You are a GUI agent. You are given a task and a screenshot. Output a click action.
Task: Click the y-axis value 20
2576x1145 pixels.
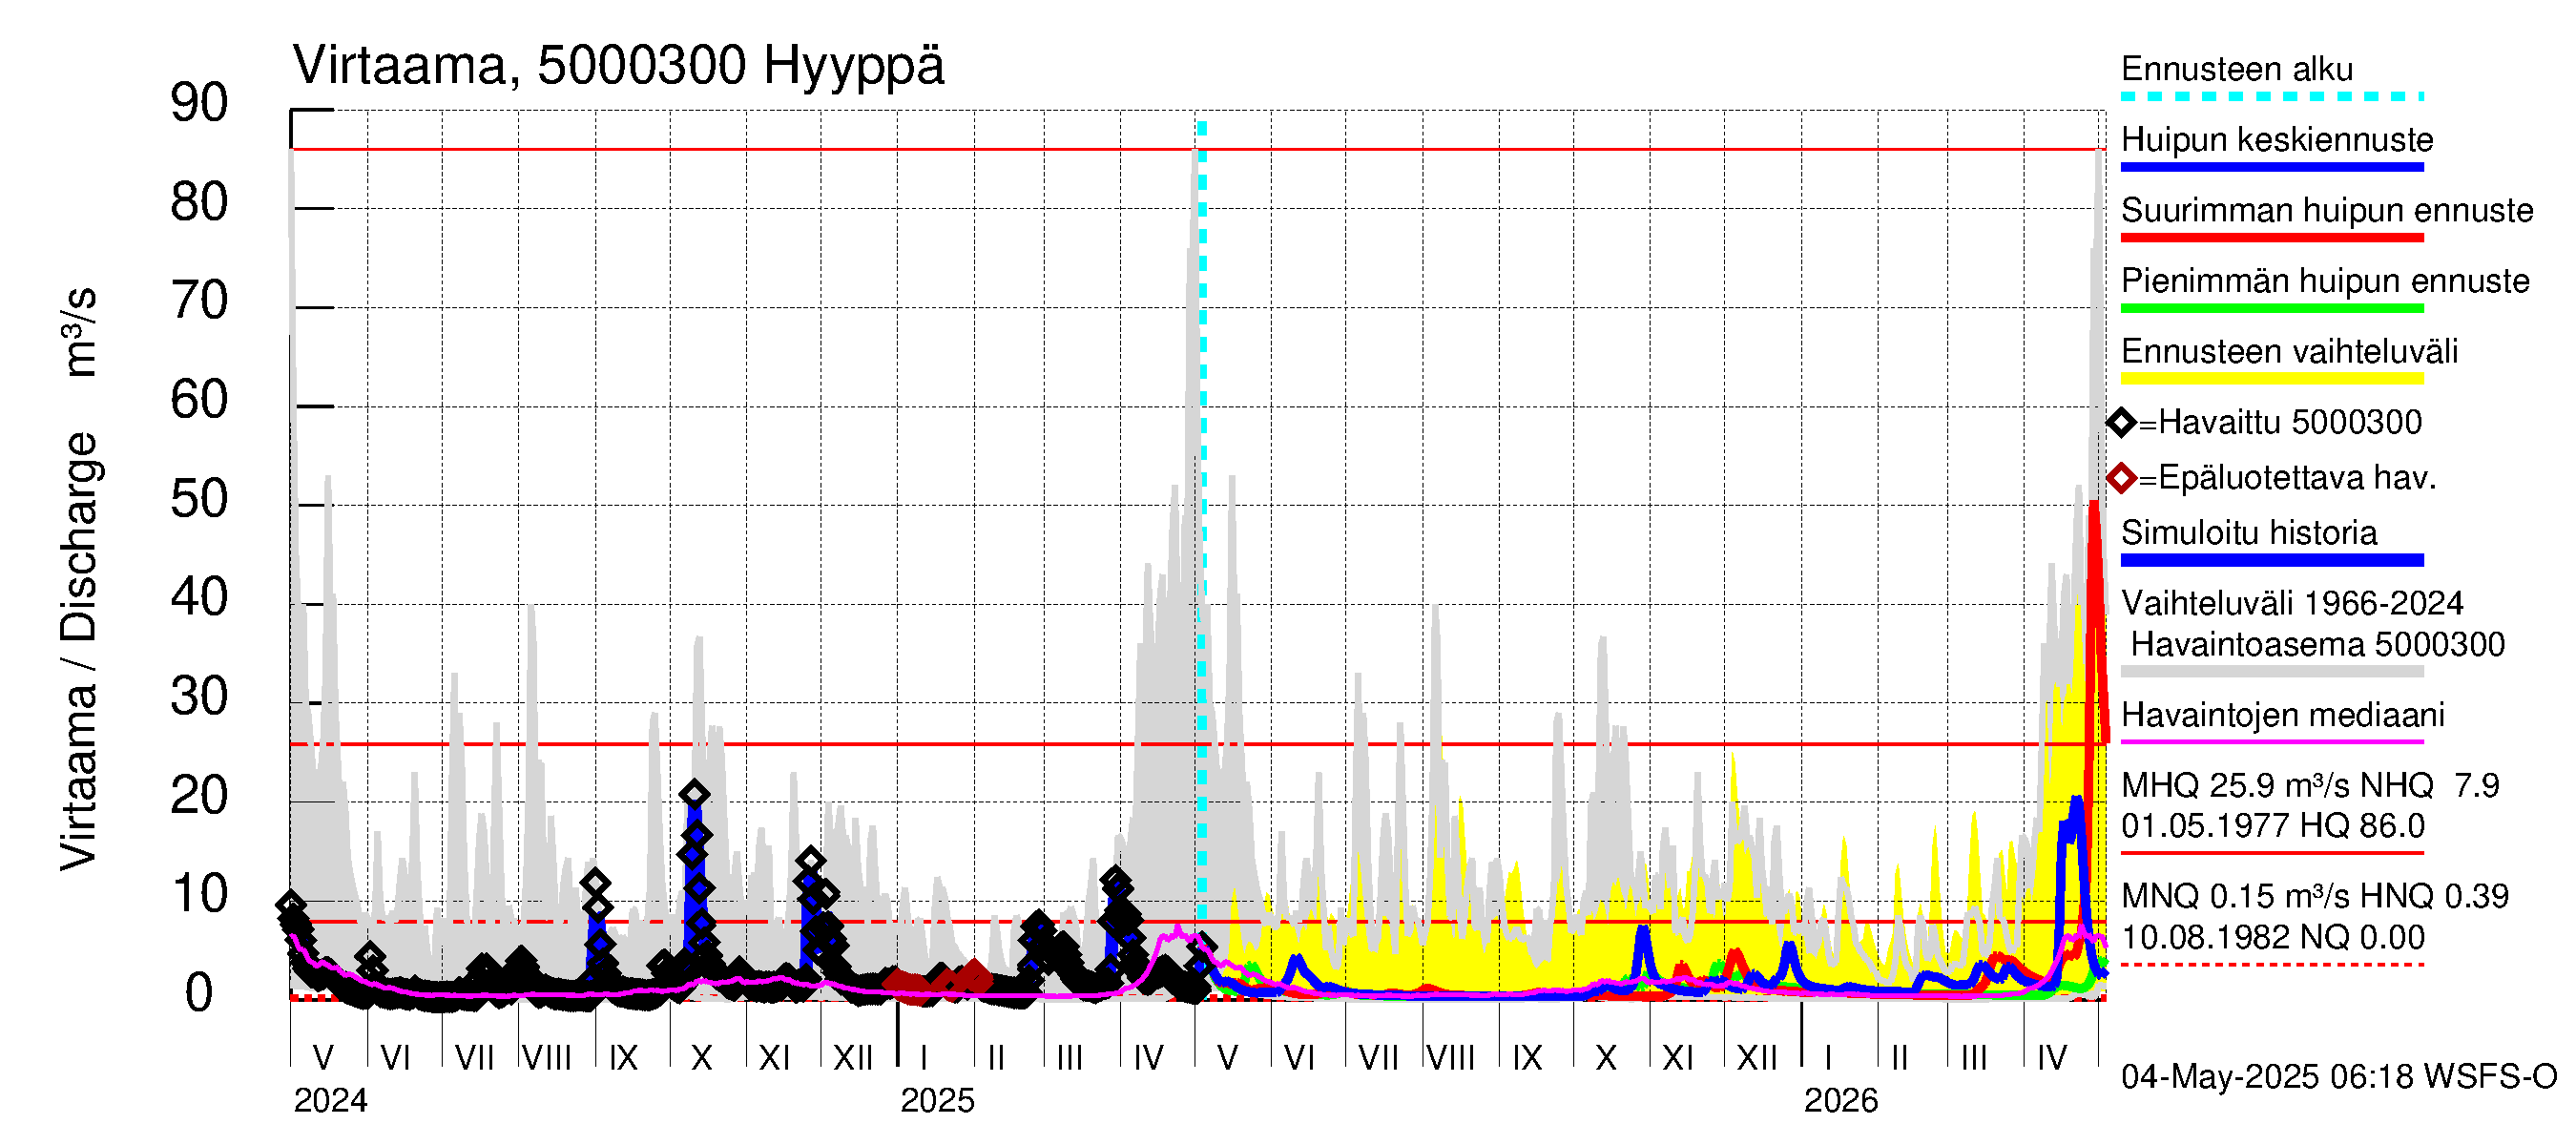[199, 796]
